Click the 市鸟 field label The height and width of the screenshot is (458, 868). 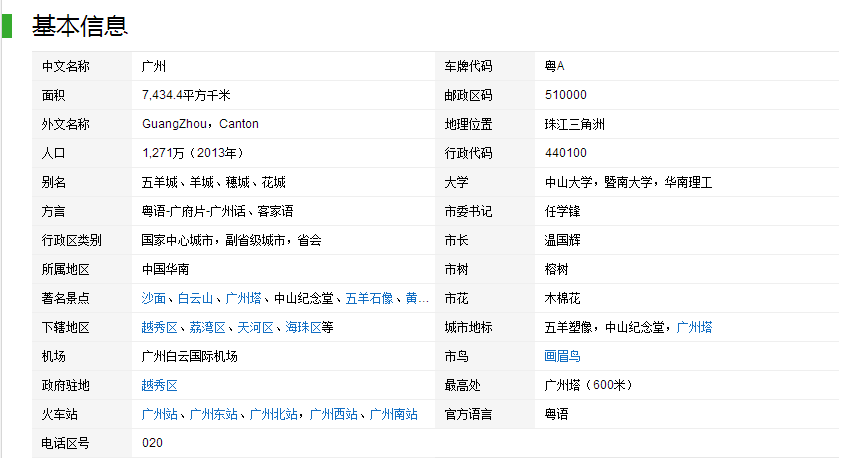456,356
